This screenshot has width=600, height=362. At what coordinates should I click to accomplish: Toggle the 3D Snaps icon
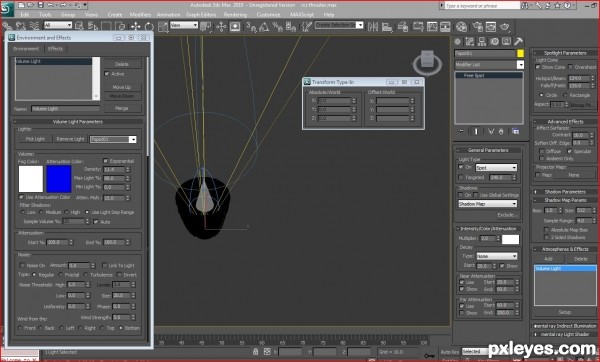tap(251, 26)
